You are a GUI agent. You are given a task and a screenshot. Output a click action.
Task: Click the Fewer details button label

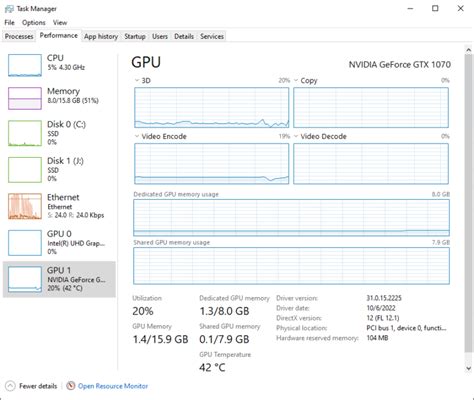pyautogui.click(x=38, y=386)
